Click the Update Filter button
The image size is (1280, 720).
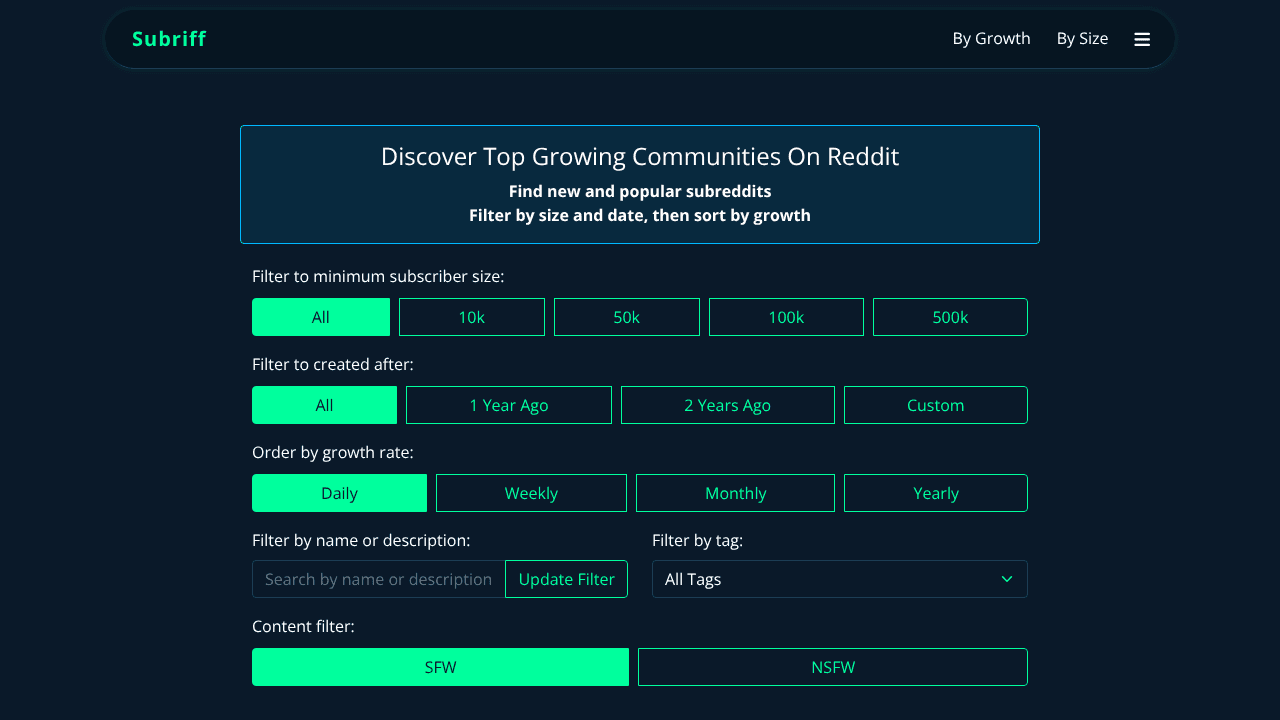pyautogui.click(x=567, y=579)
